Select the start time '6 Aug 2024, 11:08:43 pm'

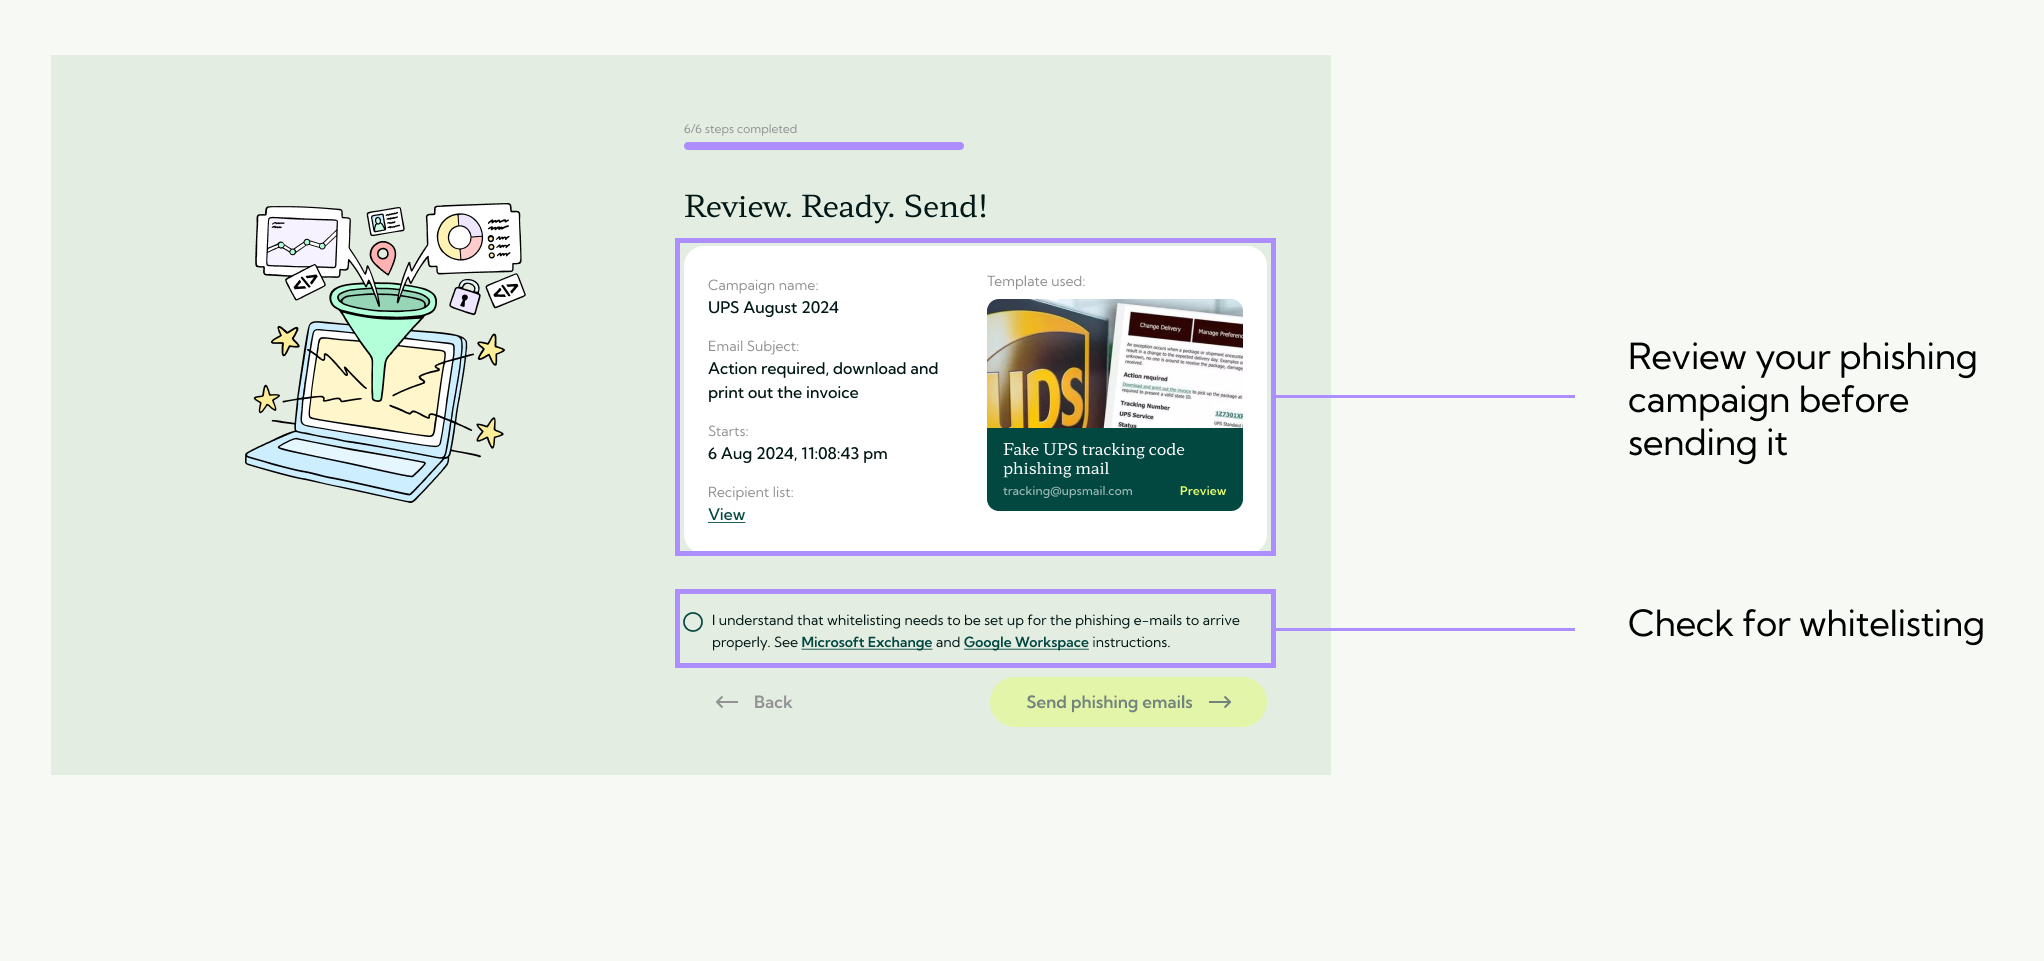797,453
